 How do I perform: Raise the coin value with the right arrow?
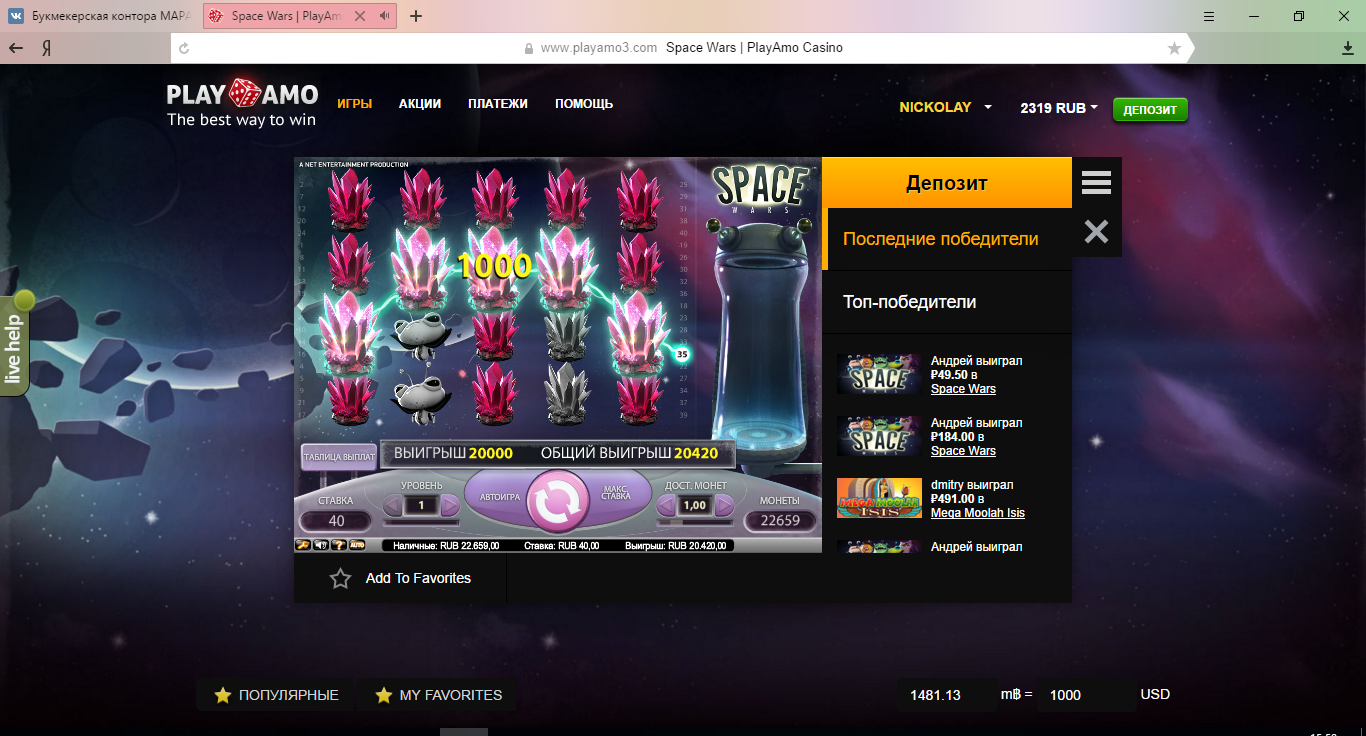pos(723,505)
